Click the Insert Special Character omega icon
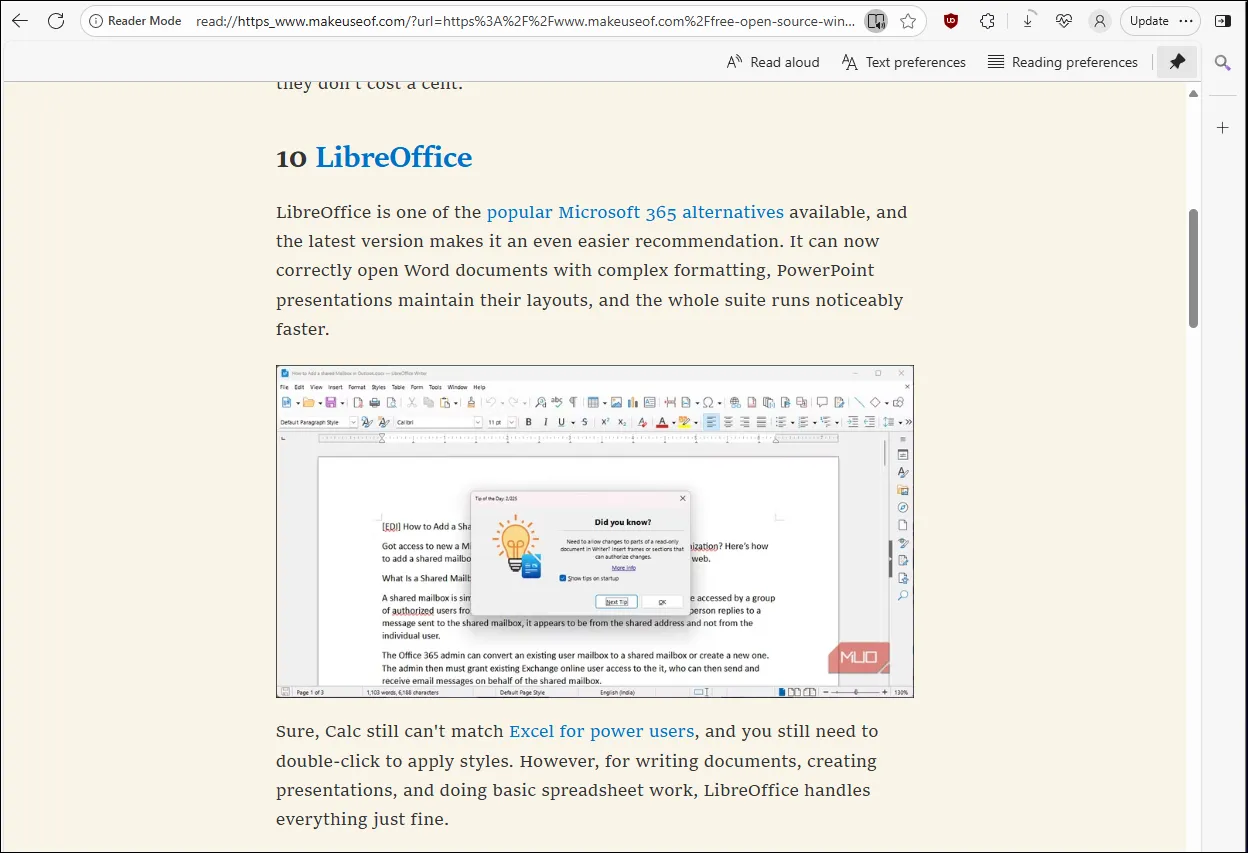Screen dimensions: 1248x853 (x=707, y=402)
